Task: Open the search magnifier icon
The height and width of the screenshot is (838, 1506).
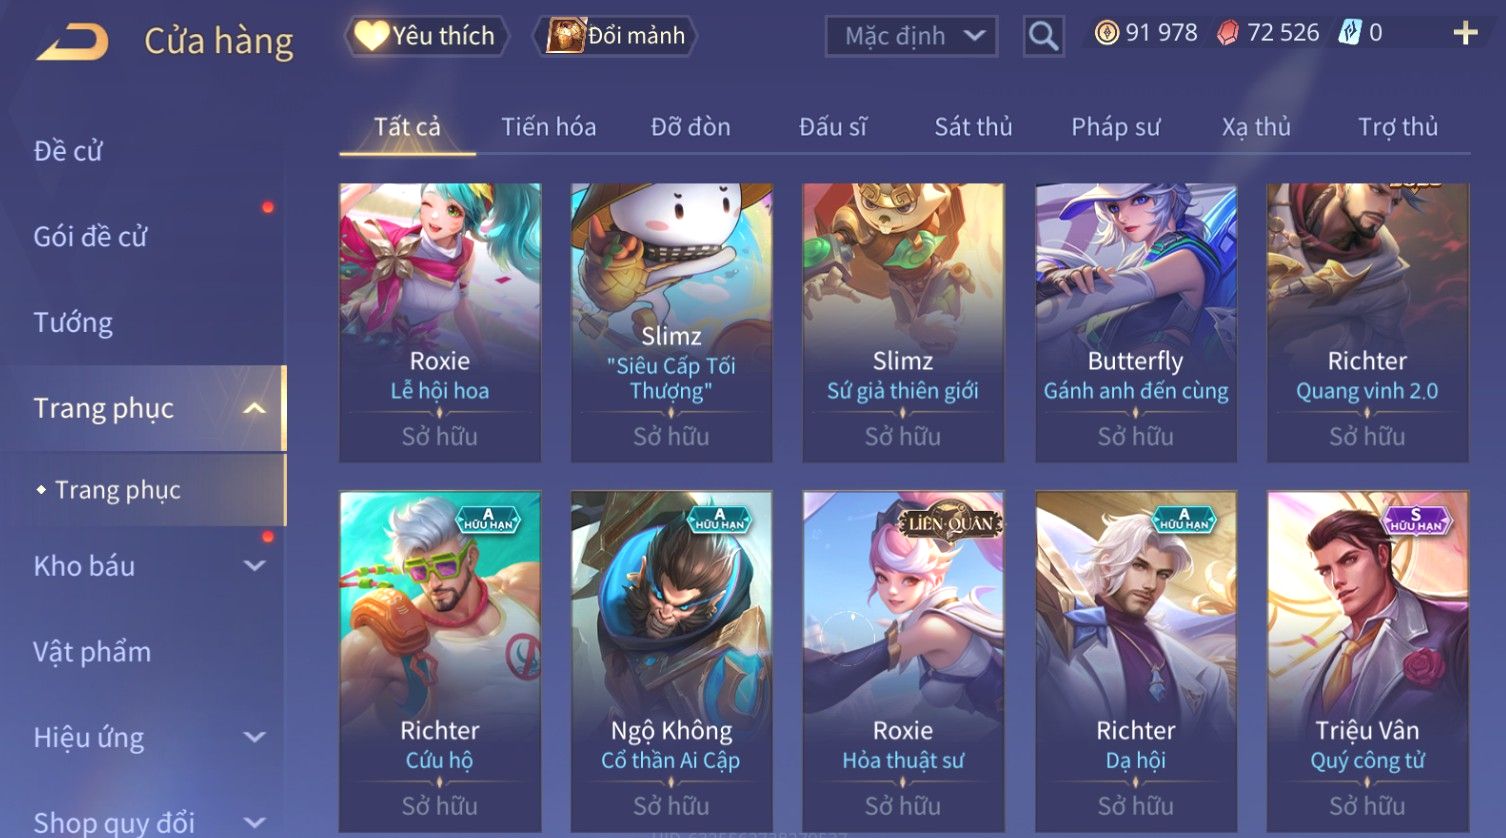Action: 1043,36
